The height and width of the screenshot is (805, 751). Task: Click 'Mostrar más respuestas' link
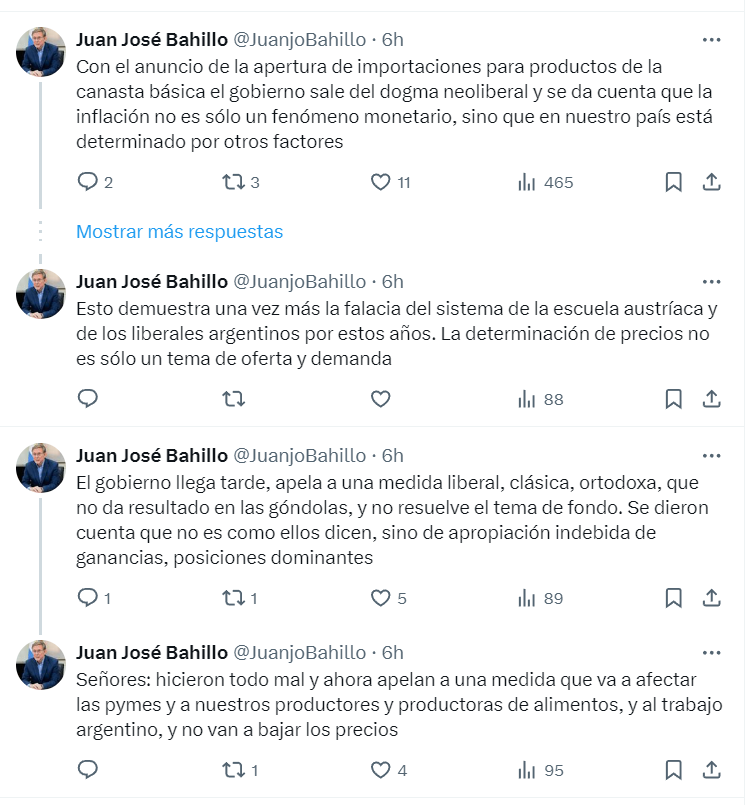click(180, 232)
